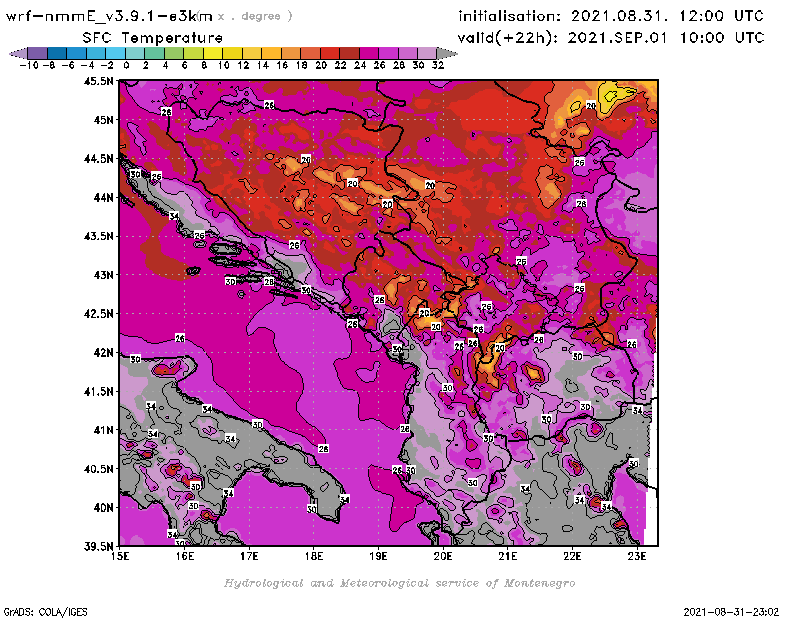Click the '19E' longitude label

tap(379, 556)
